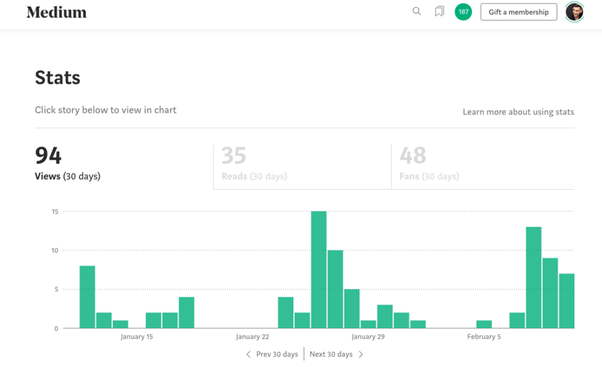
Task: Select the first 8-view bar in the chart
Action: [x=88, y=297]
